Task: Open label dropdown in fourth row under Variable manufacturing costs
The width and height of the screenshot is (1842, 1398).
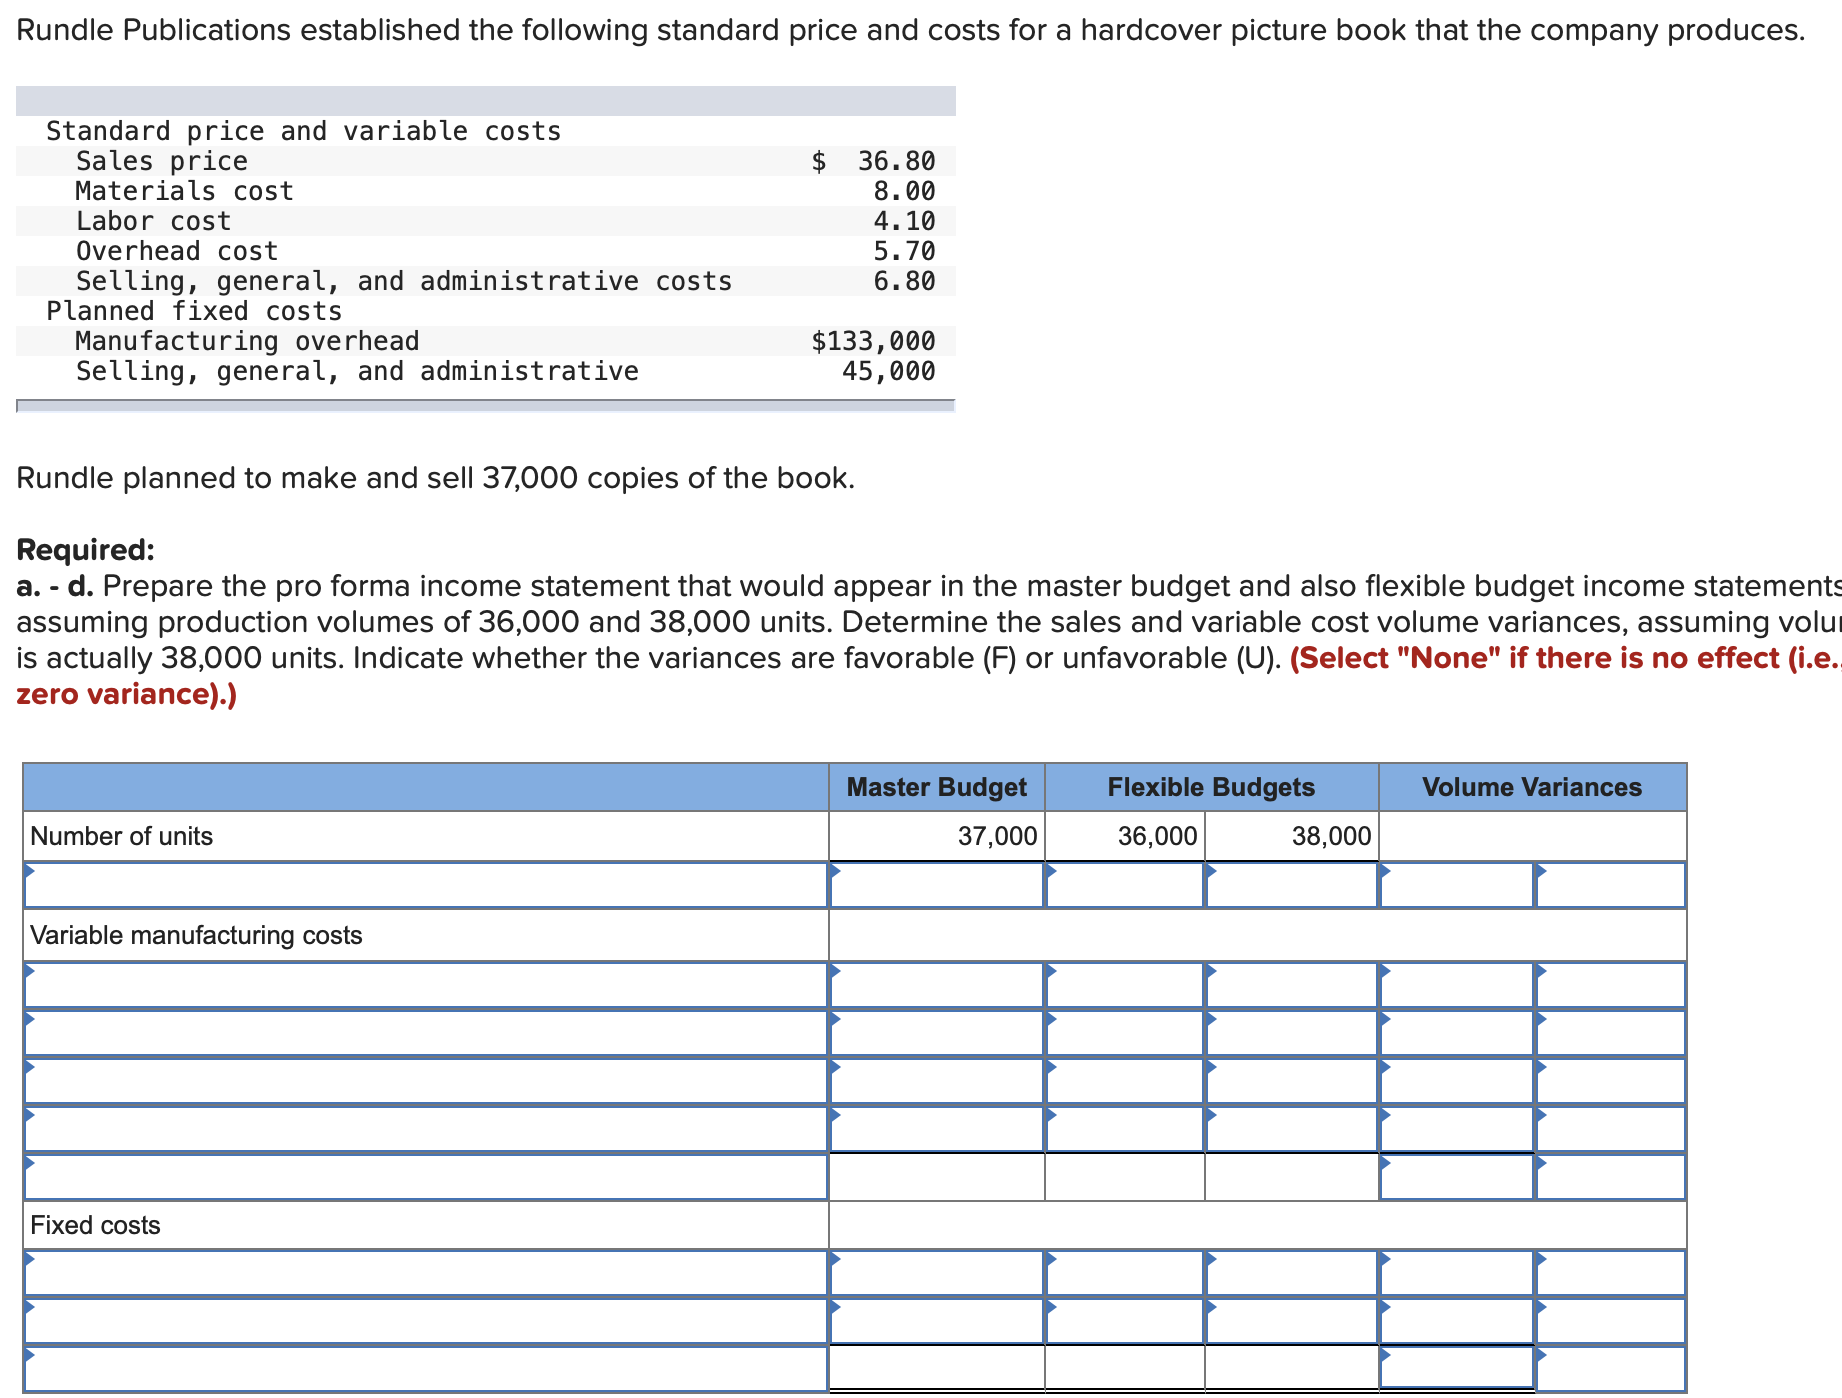Action: 426,1129
